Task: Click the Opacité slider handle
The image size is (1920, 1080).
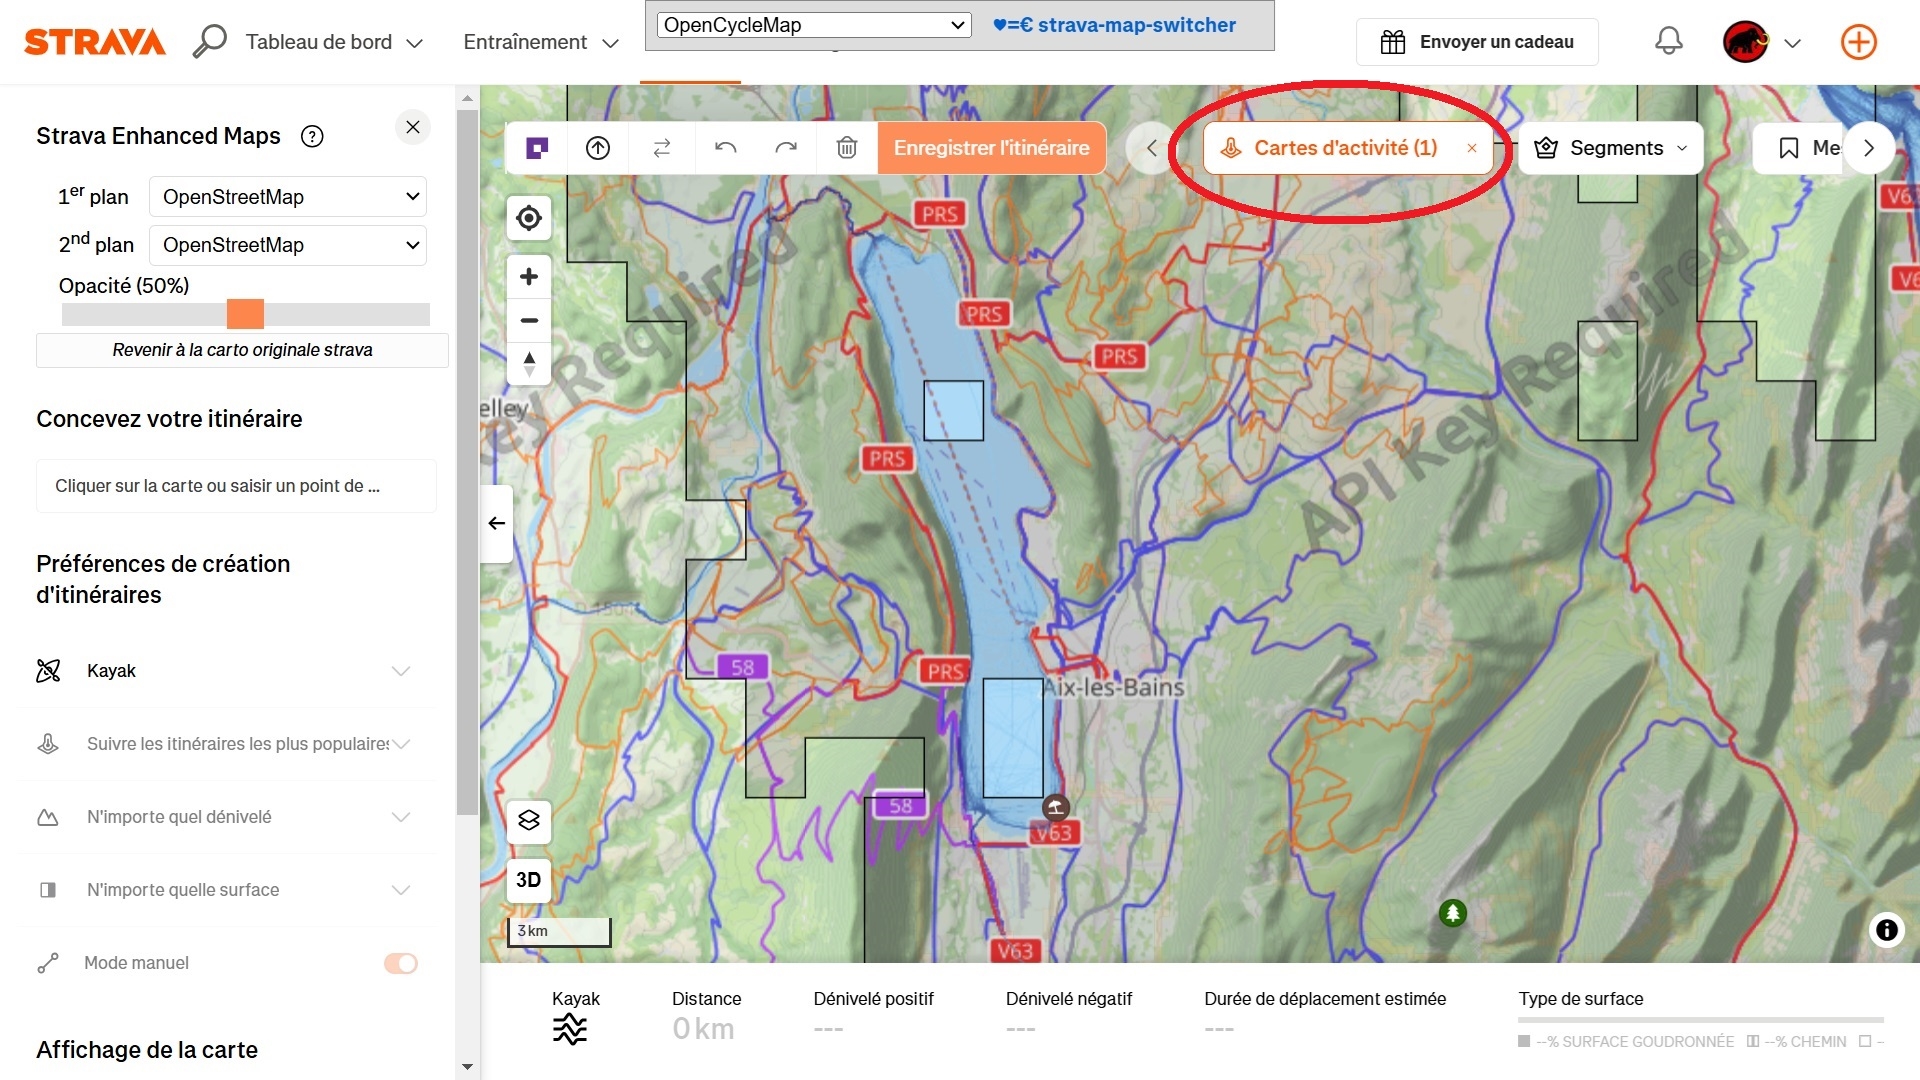Action: point(245,314)
